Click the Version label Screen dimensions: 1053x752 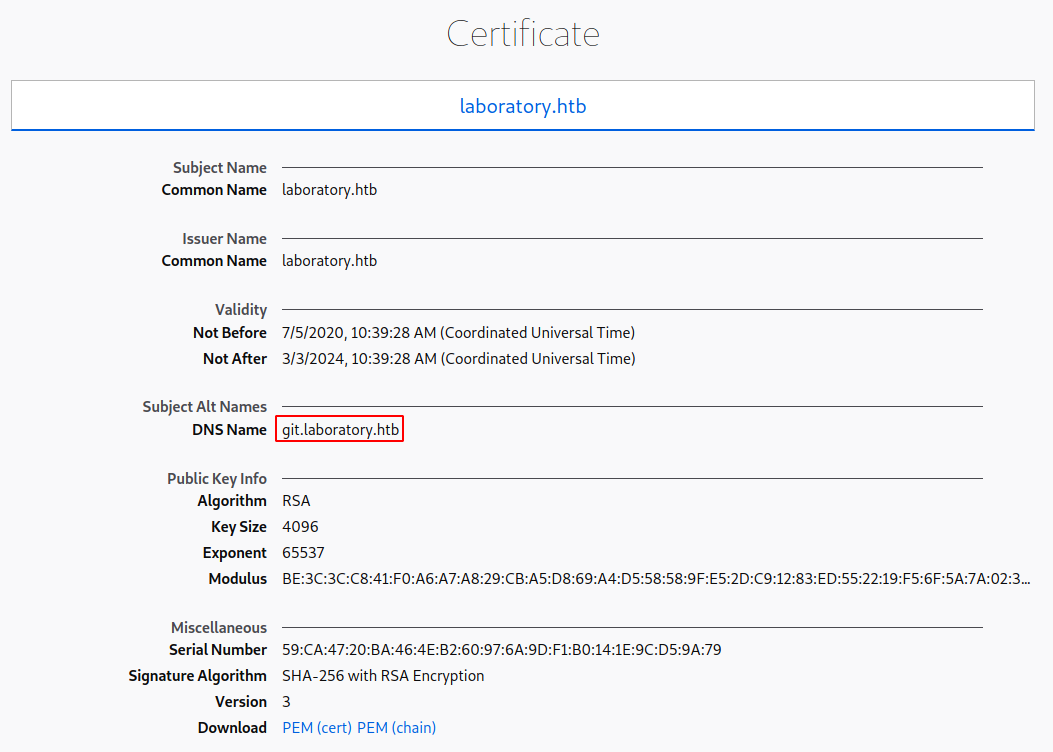241,702
